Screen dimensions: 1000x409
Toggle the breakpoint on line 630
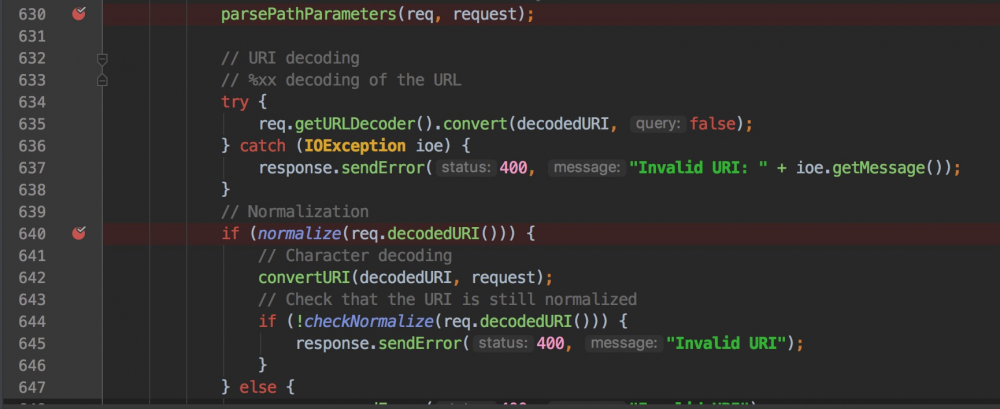point(78,13)
